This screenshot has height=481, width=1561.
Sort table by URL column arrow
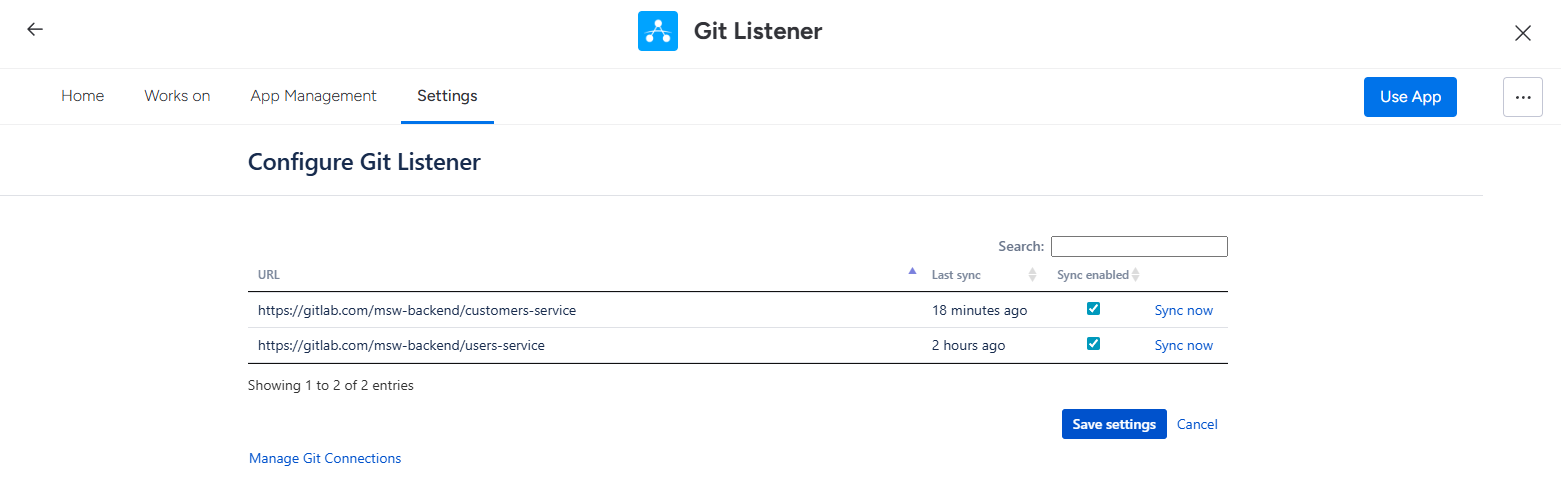pos(911,271)
